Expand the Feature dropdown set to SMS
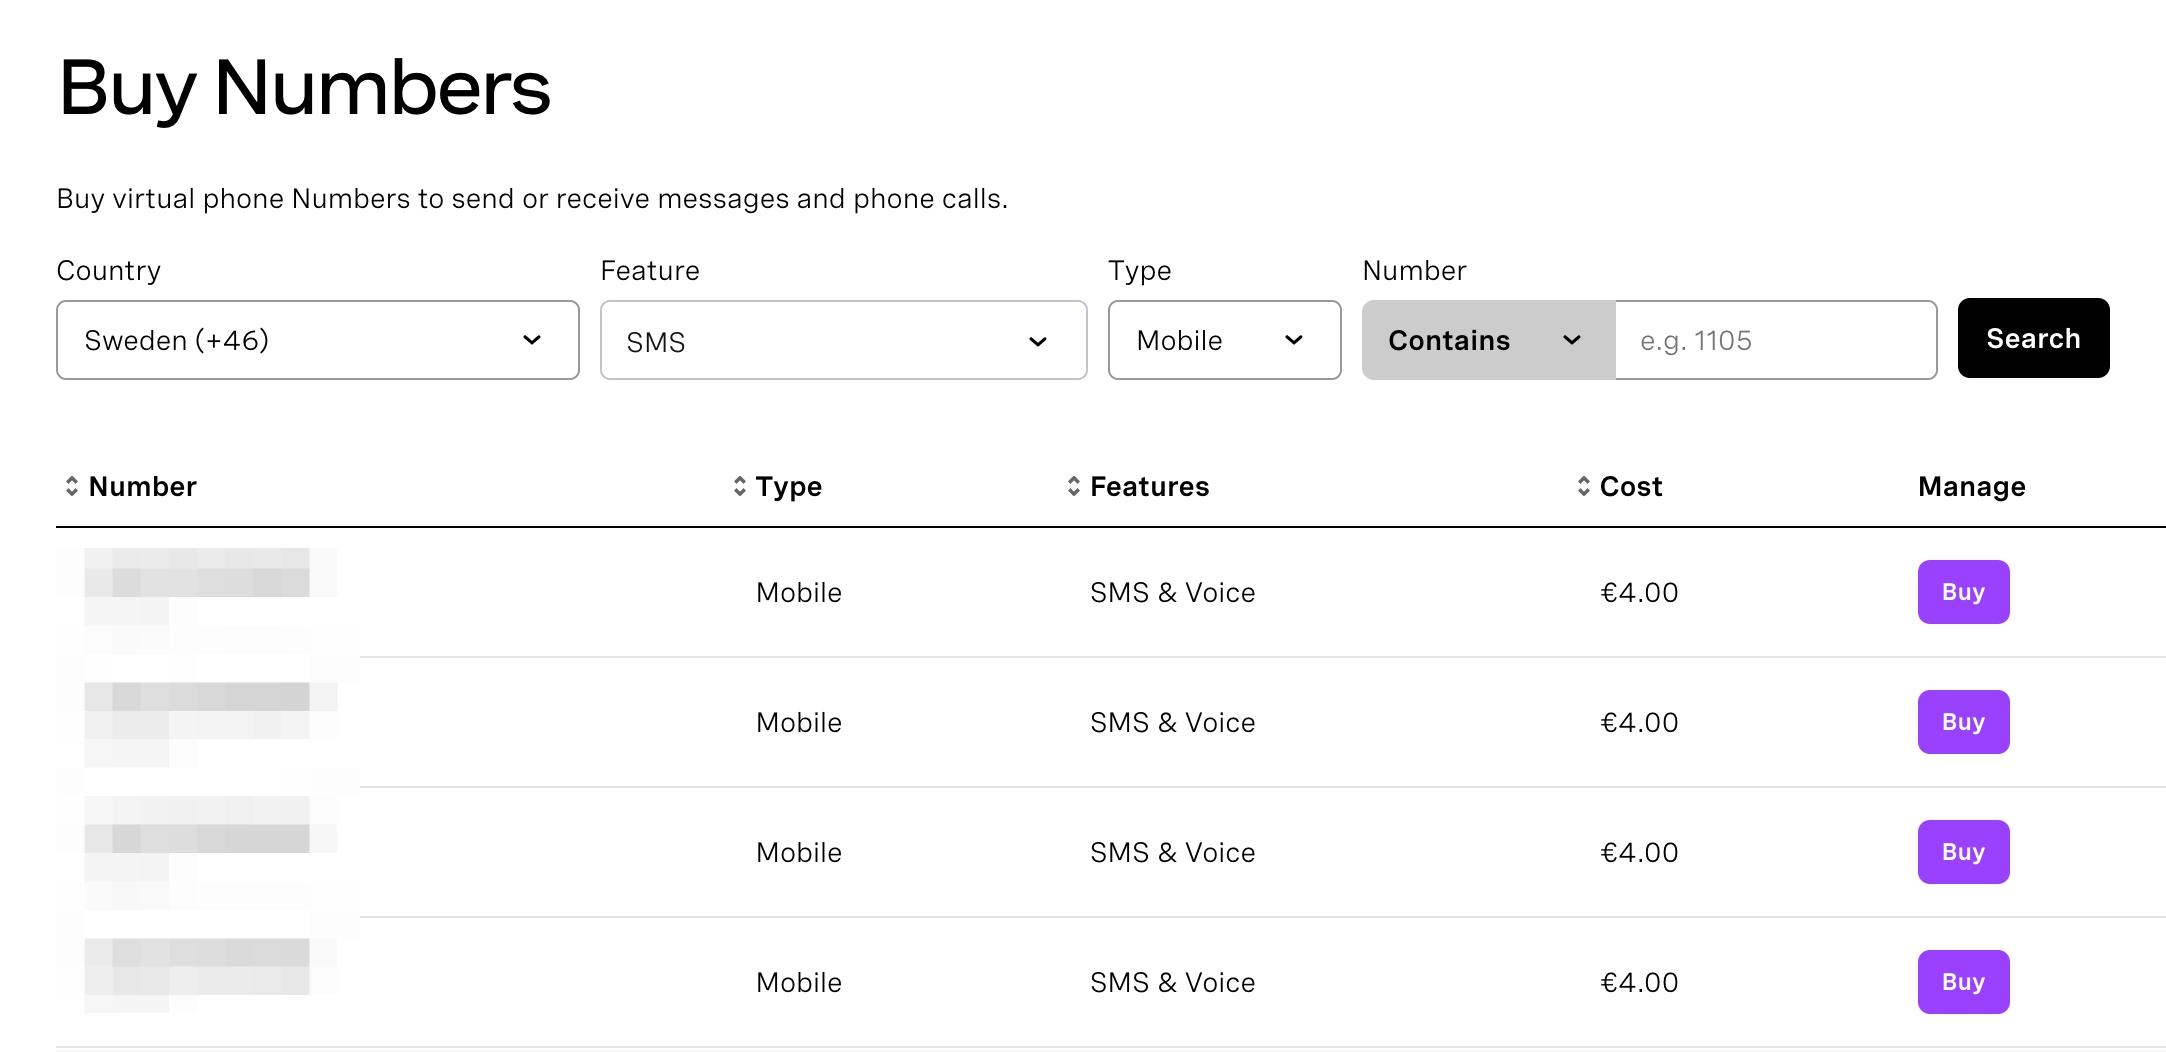This screenshot has width=2166, height=1052. click(x=842, y=340)
